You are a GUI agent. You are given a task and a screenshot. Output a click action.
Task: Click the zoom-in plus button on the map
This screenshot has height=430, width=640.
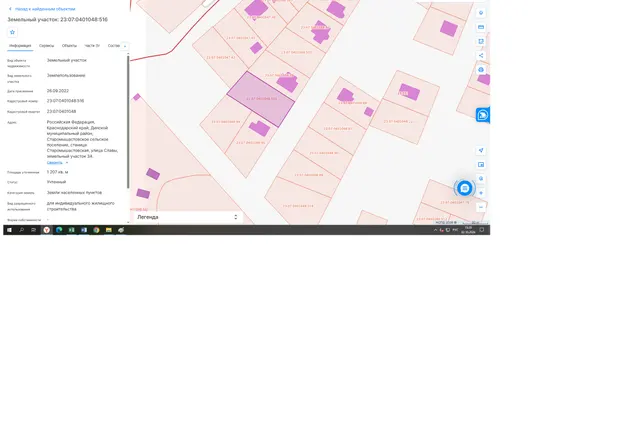tap(481, 193)
